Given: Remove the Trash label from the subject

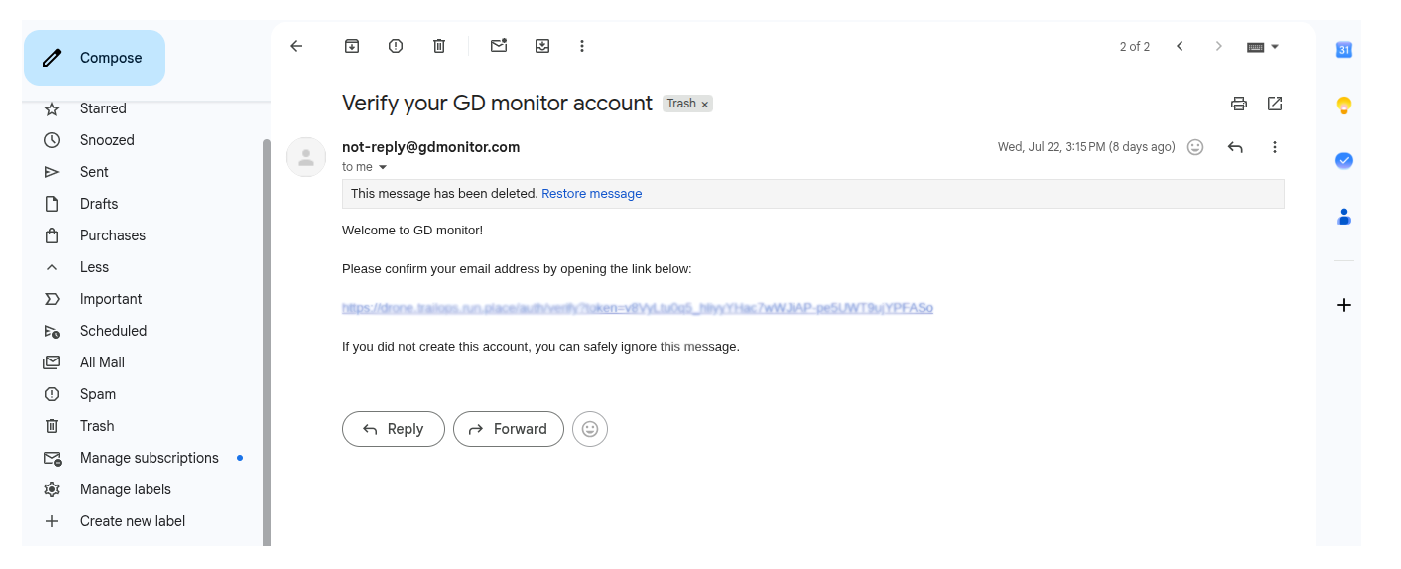Looking at the screenshot, I should pos(704,104).
